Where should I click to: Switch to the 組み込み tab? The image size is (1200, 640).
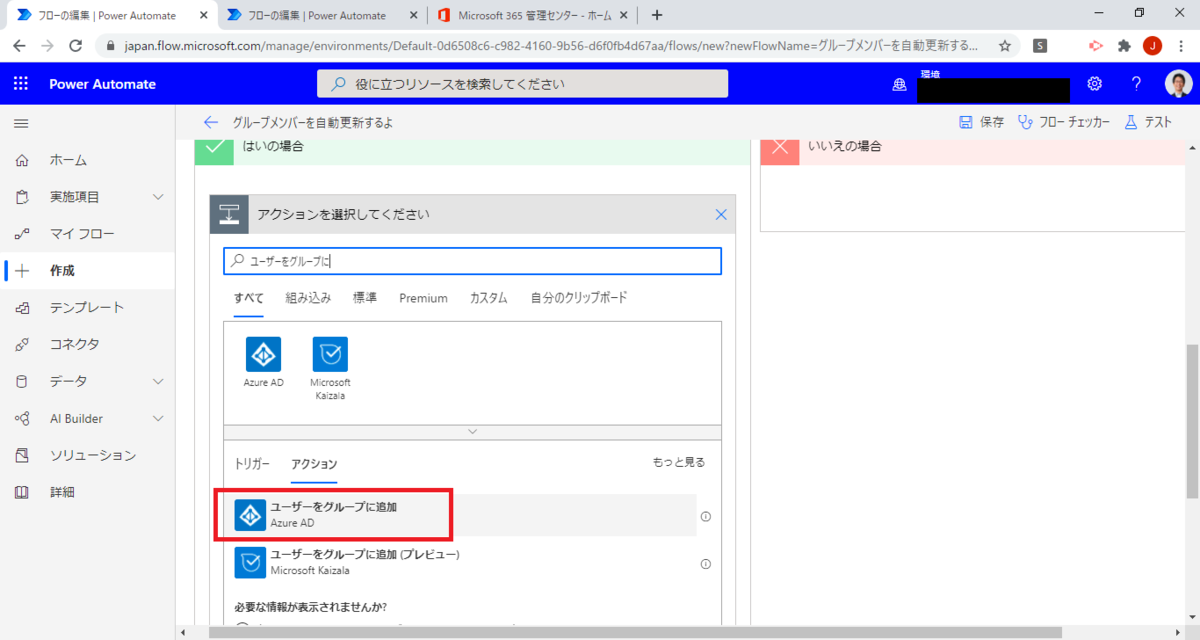[308, 298]
